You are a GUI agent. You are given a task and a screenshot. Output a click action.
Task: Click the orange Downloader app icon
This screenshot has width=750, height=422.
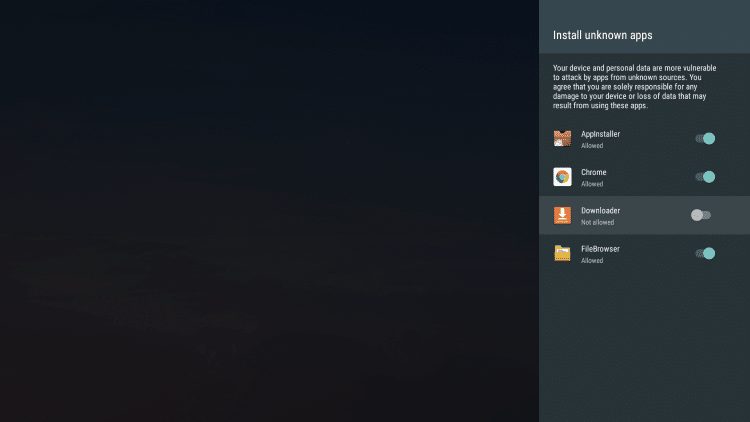[562, 215]
